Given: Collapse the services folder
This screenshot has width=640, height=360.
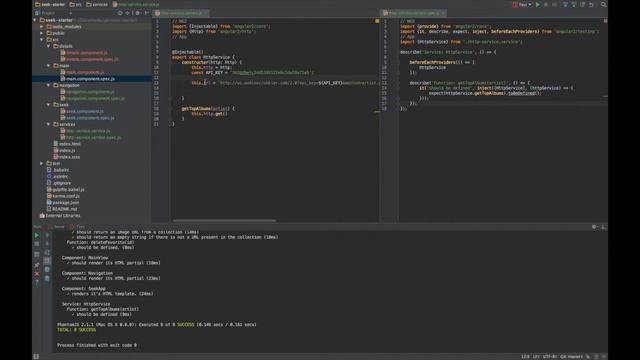Looking at the screenshot, I should click(x=49, y=124).
